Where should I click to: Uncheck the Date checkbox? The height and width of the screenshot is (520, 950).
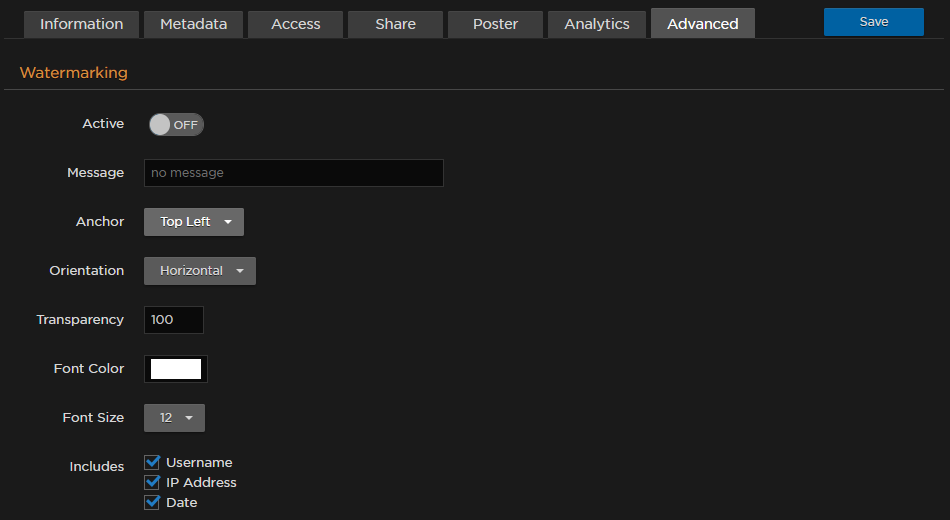pos(153,502)
